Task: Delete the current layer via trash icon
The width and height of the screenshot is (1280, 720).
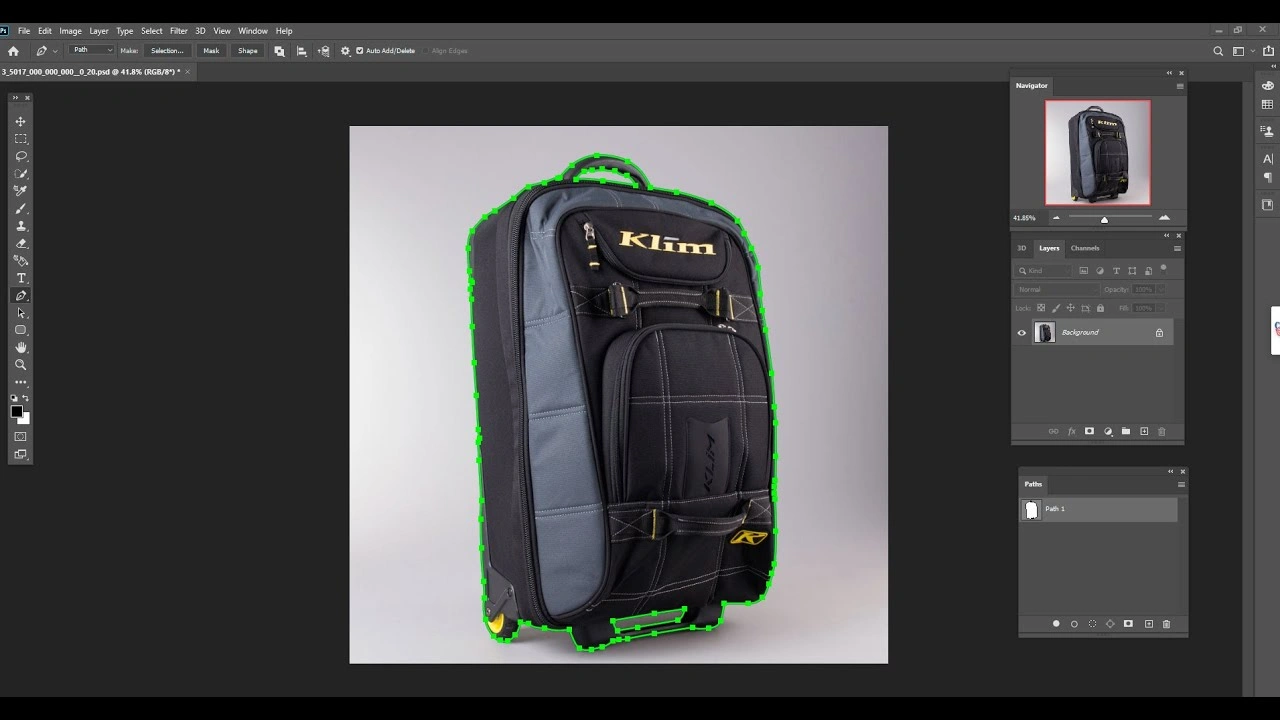Action: pos(1161,431)
